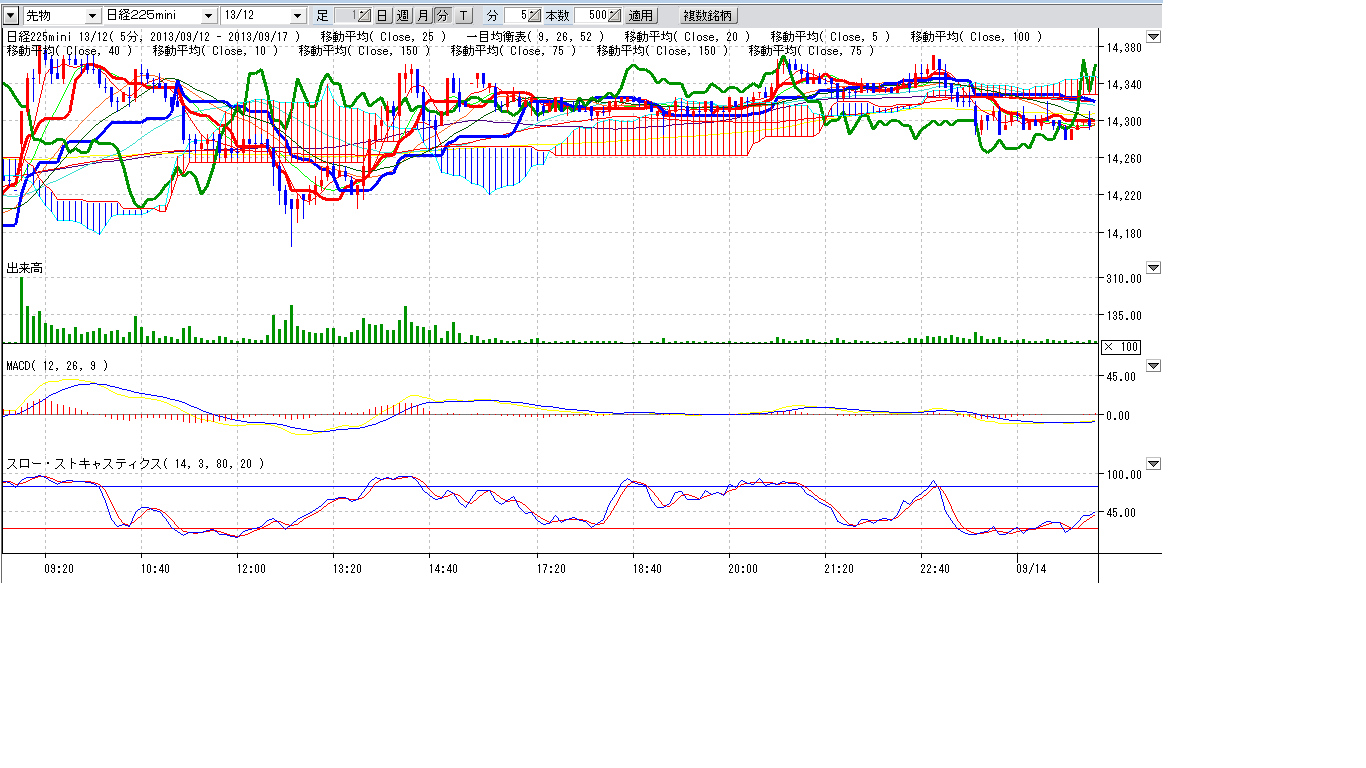Expand the slow stochastics panel options arrow
Image resolution: width=1366 pixels, height=768 pixels.
[x=1153, y=464]
